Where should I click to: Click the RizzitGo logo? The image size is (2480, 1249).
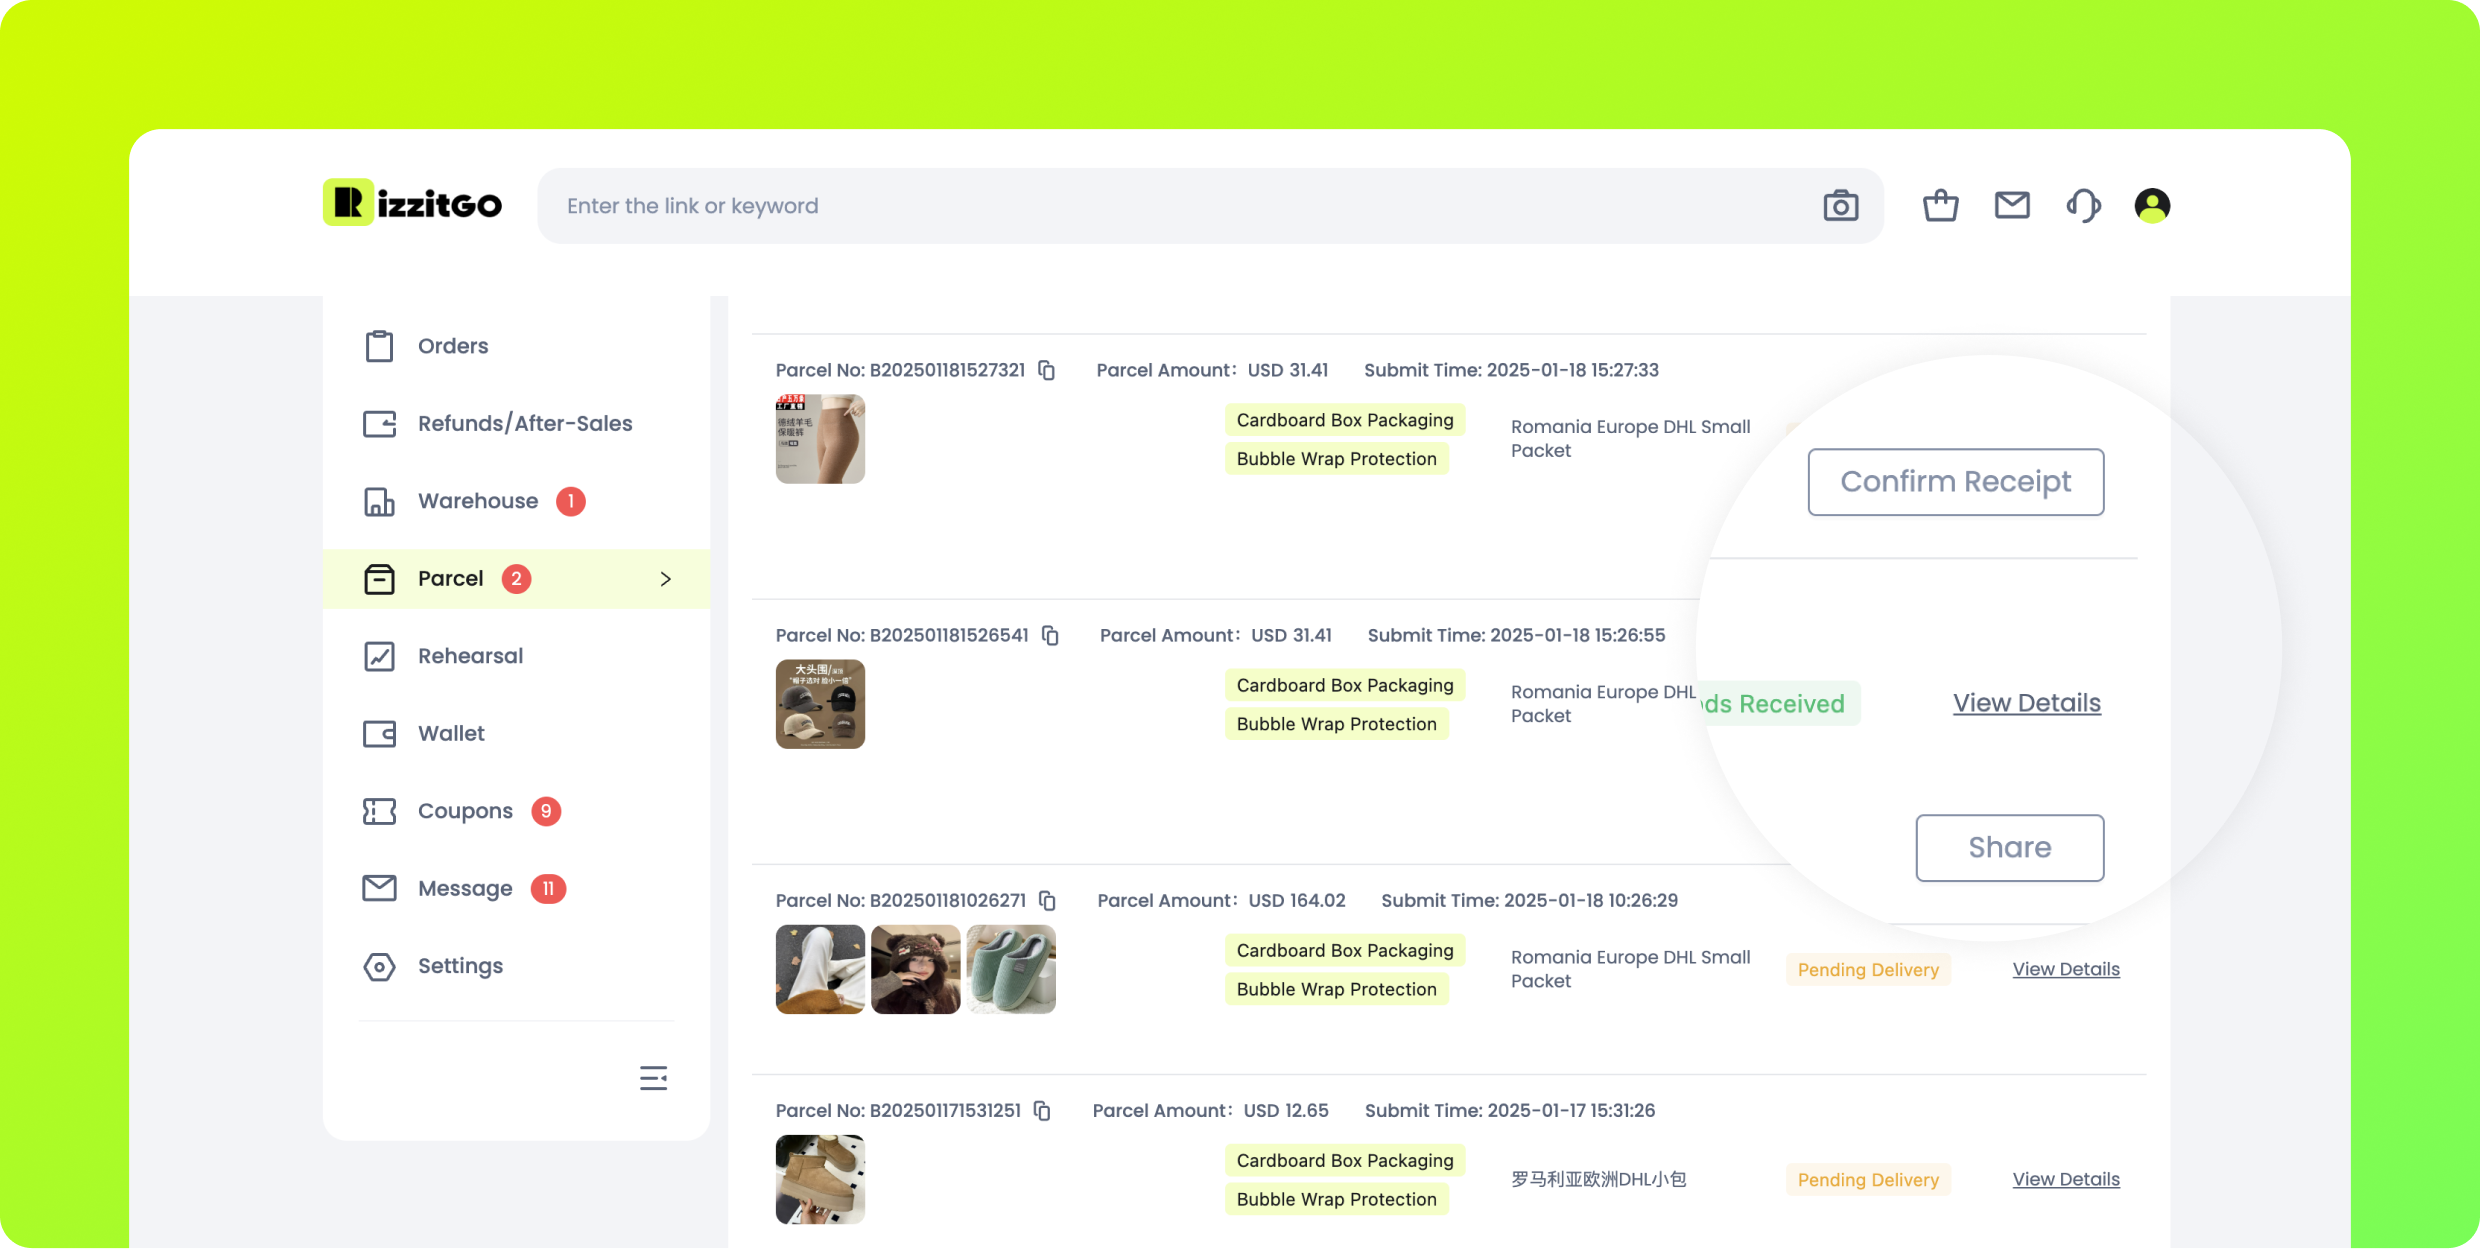click(x=413, y=204)
